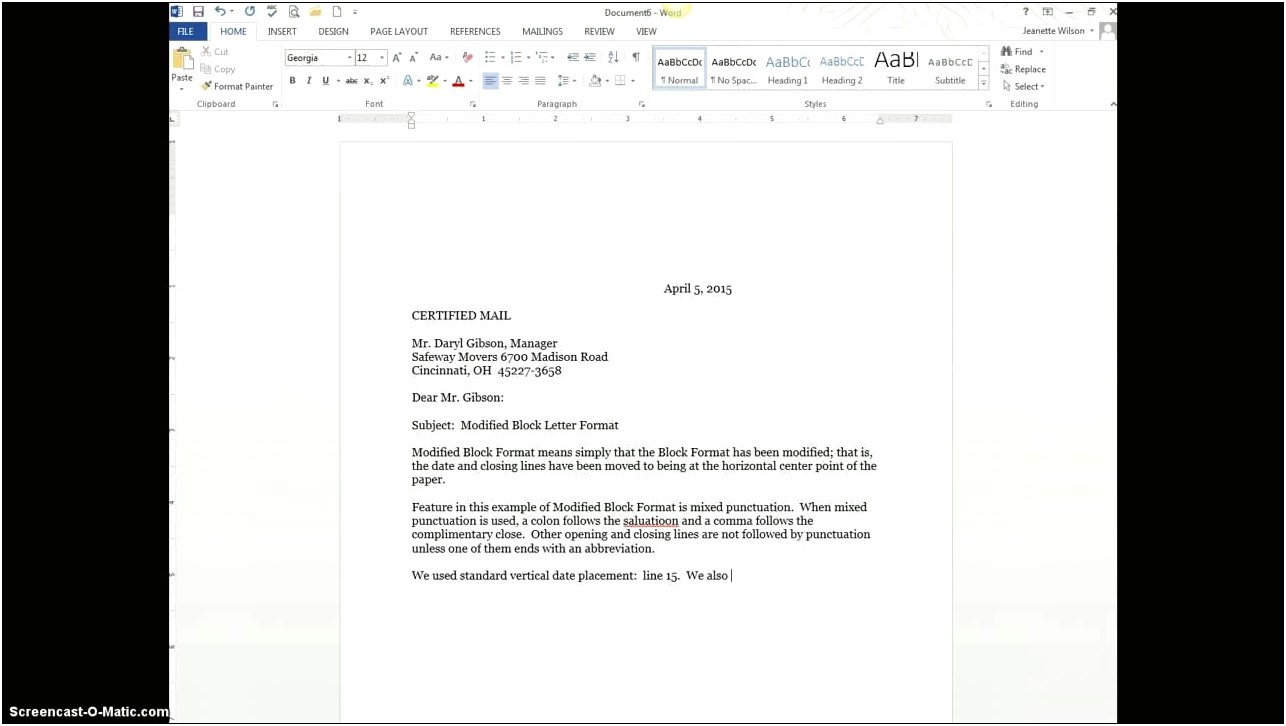This screenshot has height=726, width=1286.
Task: Paste clipboard contents with Paste icon
Action: click(x=182, y=59)
